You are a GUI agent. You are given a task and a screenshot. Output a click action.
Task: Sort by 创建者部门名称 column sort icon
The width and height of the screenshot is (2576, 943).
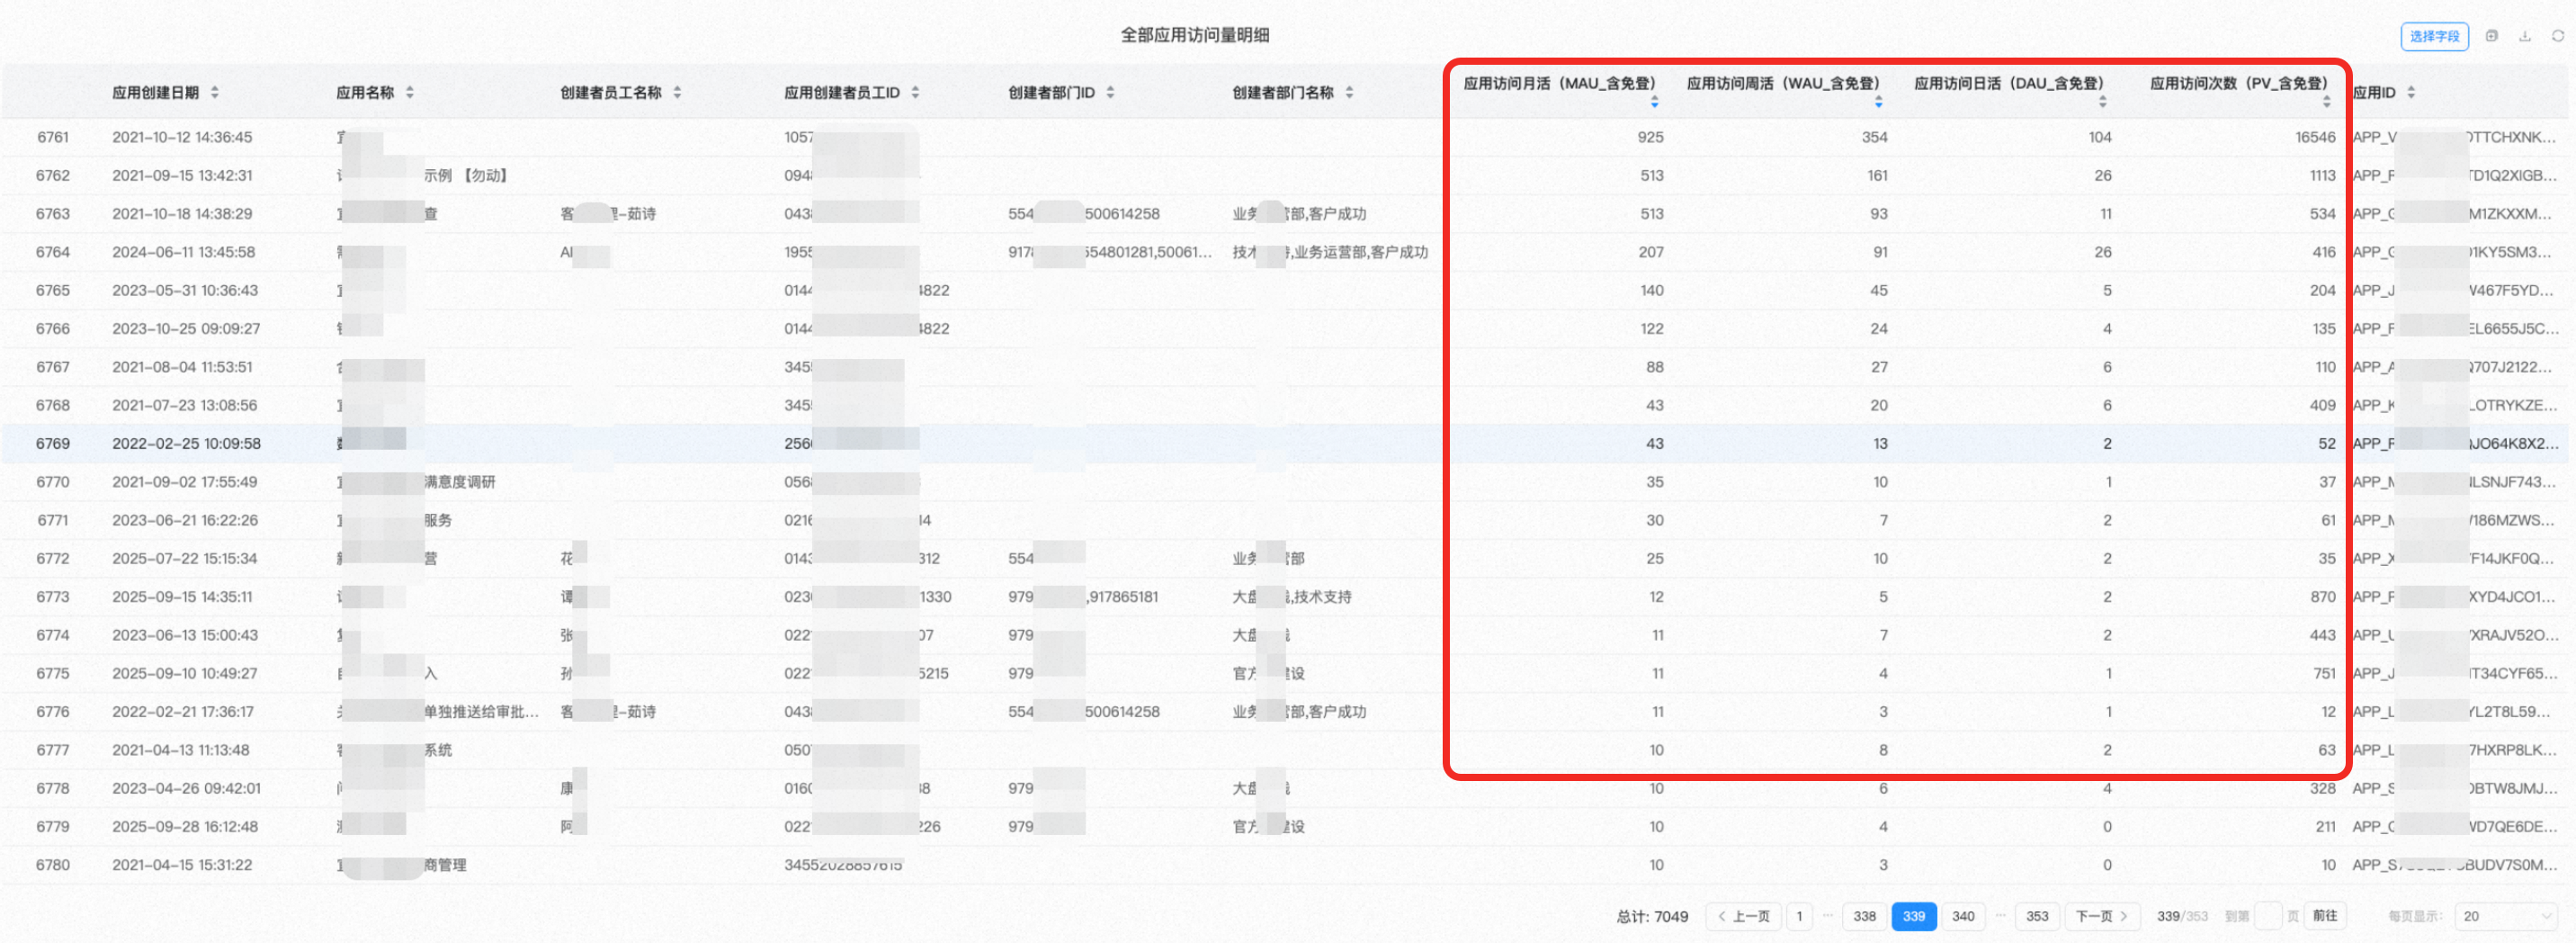[1349, 93]
